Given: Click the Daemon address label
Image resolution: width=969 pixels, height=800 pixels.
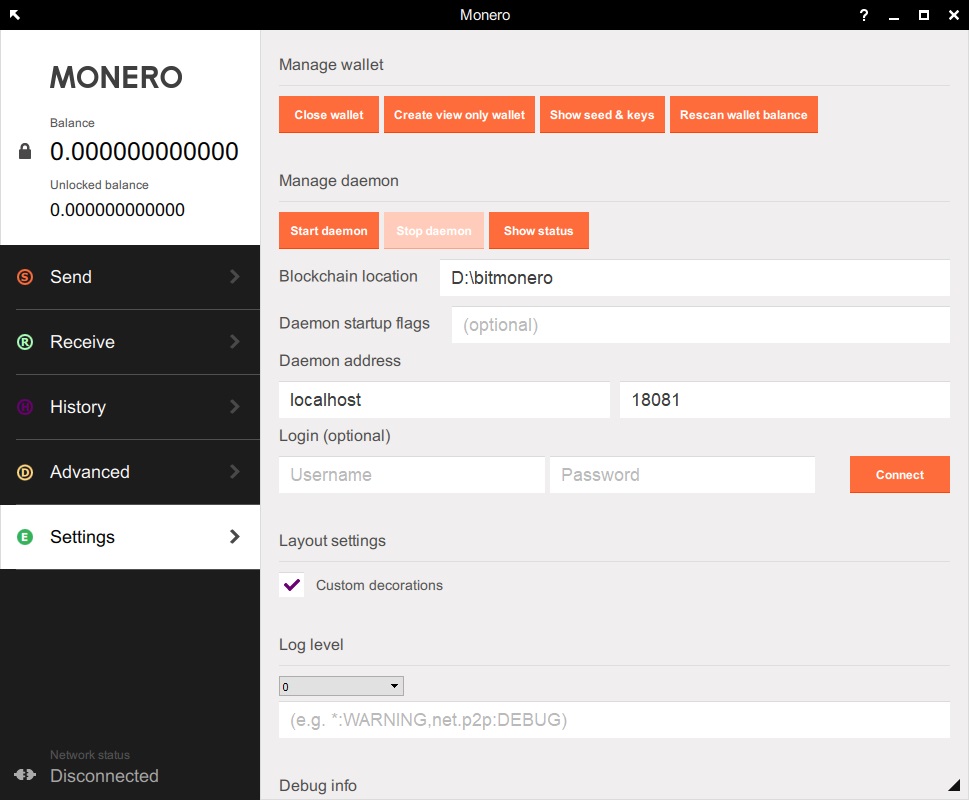Looking at the screenshot, I should tap(340, 360).
